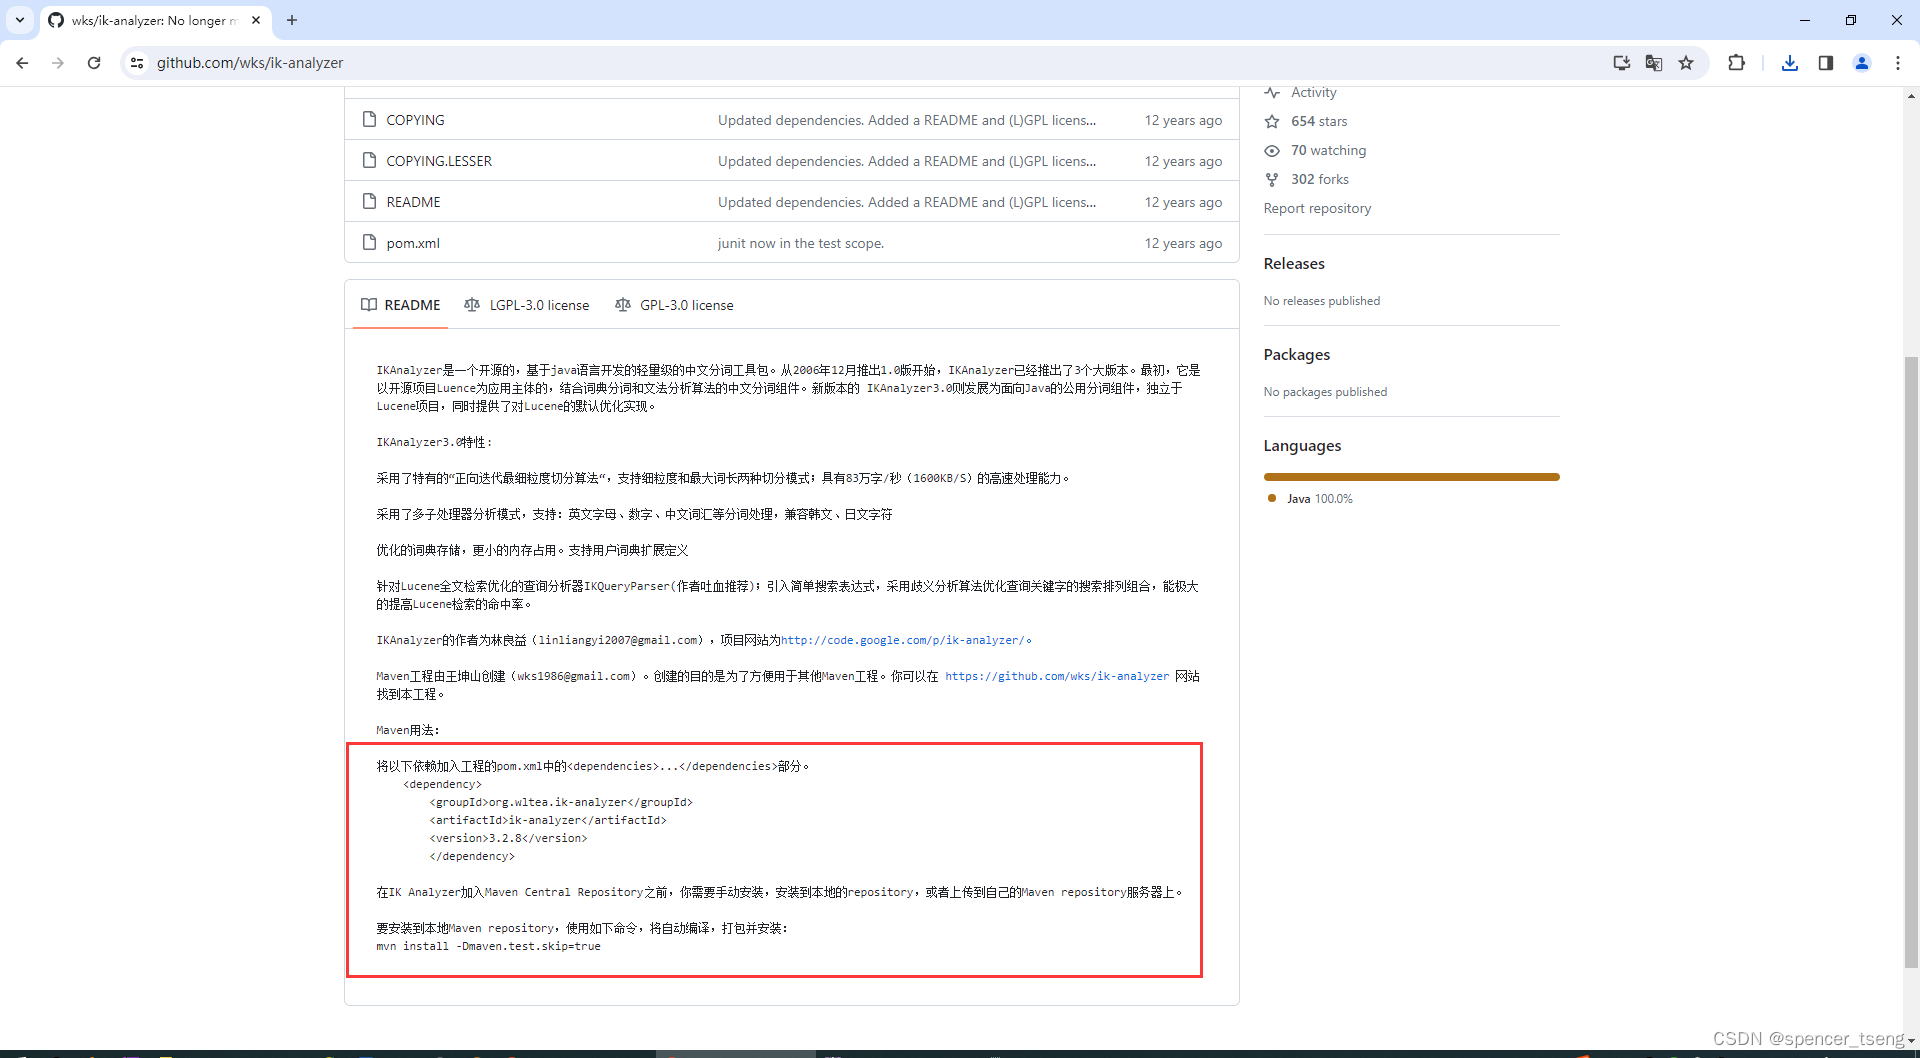Open site information icon in address bar
Viewport: 1920px width, 1058px height.
137,63
